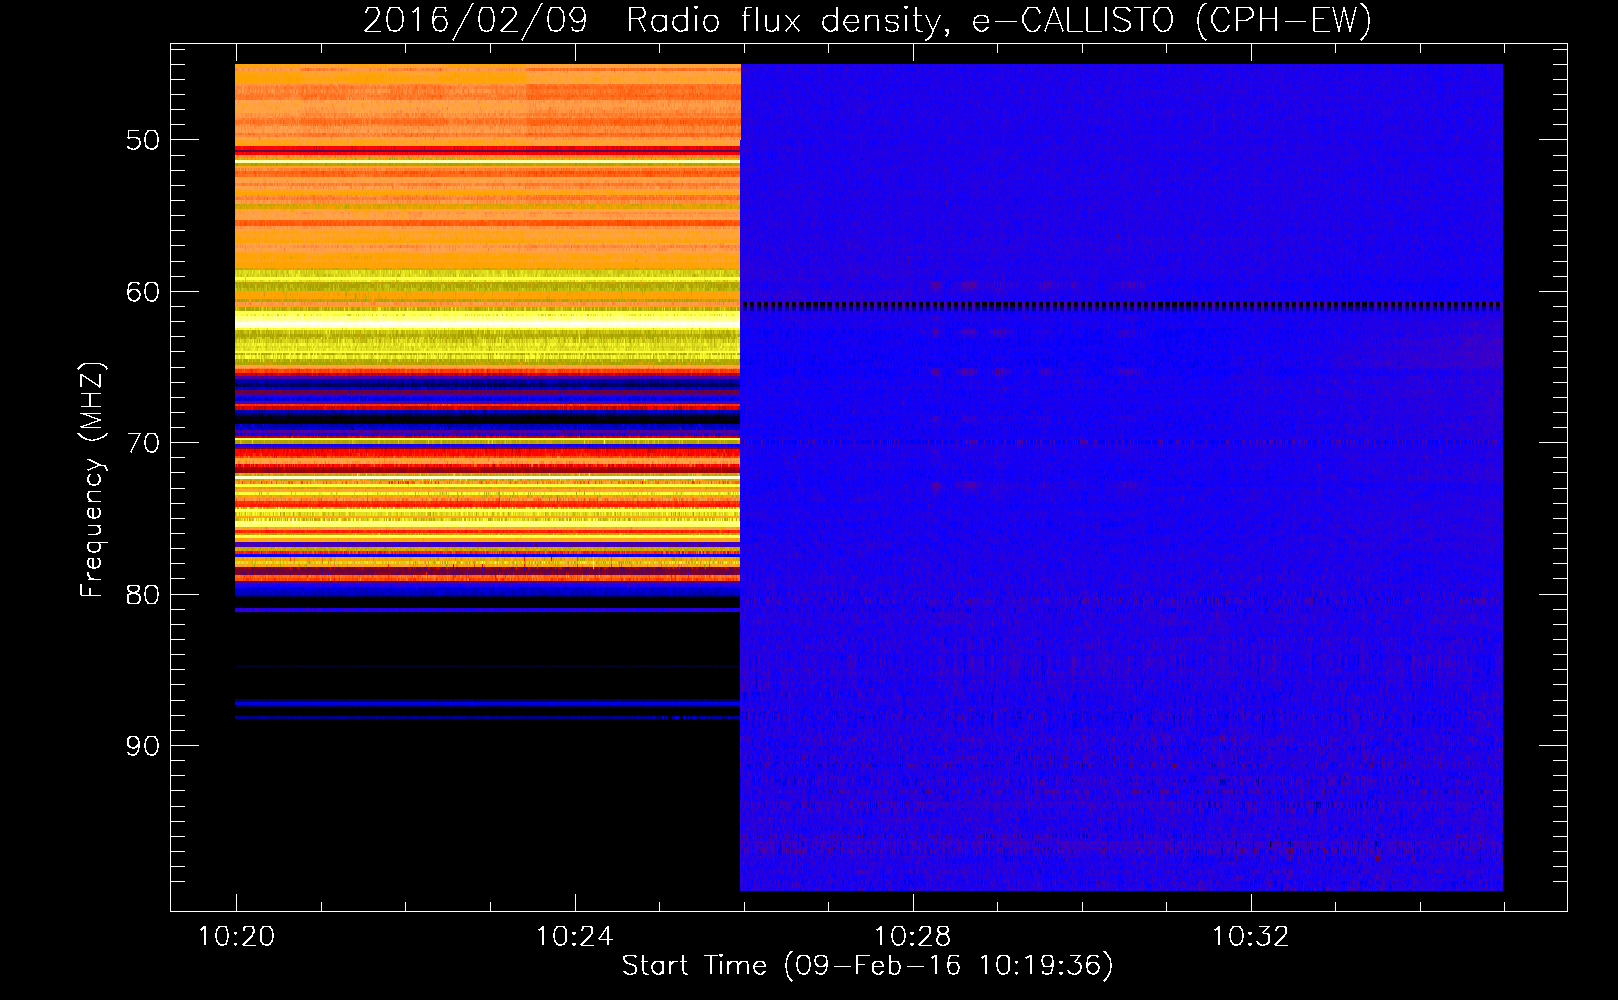Click the frequency tick label "60"
Image resolution: width=1618 pixels, height=1000 pixels.
tap(143, 292)
